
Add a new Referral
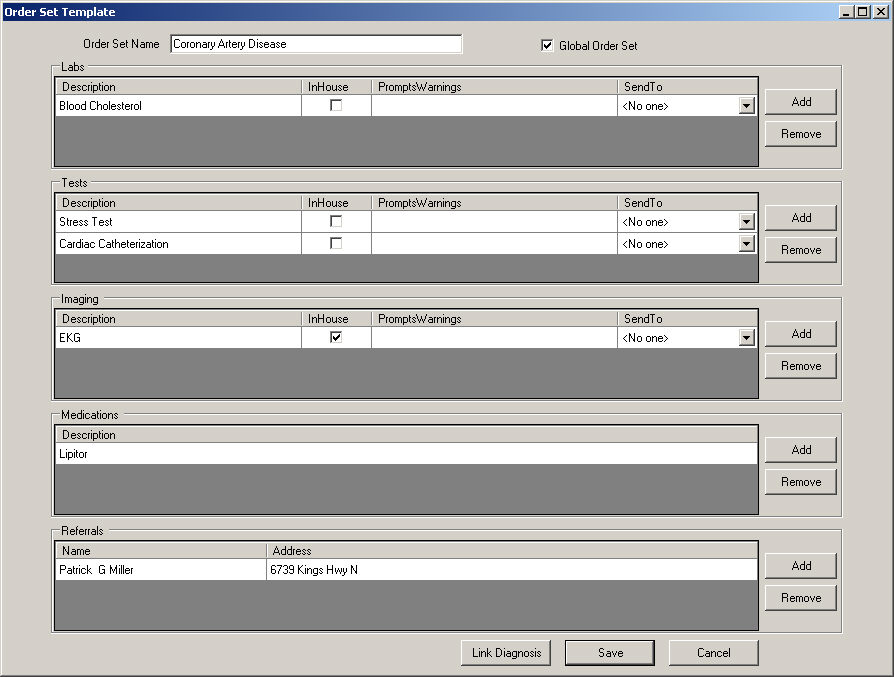800,566
